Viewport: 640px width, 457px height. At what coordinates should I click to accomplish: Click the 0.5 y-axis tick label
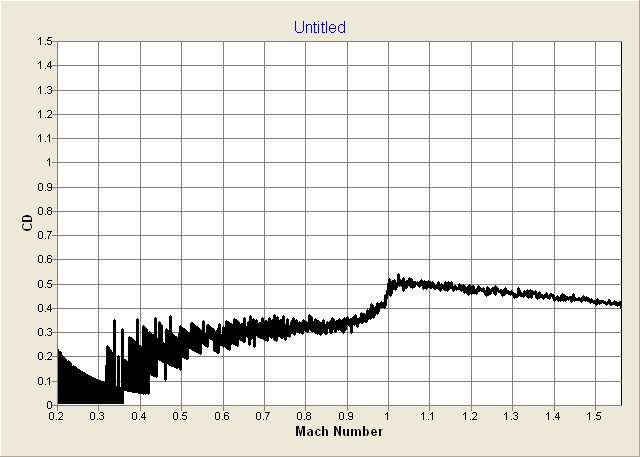(x=45, y=284)
